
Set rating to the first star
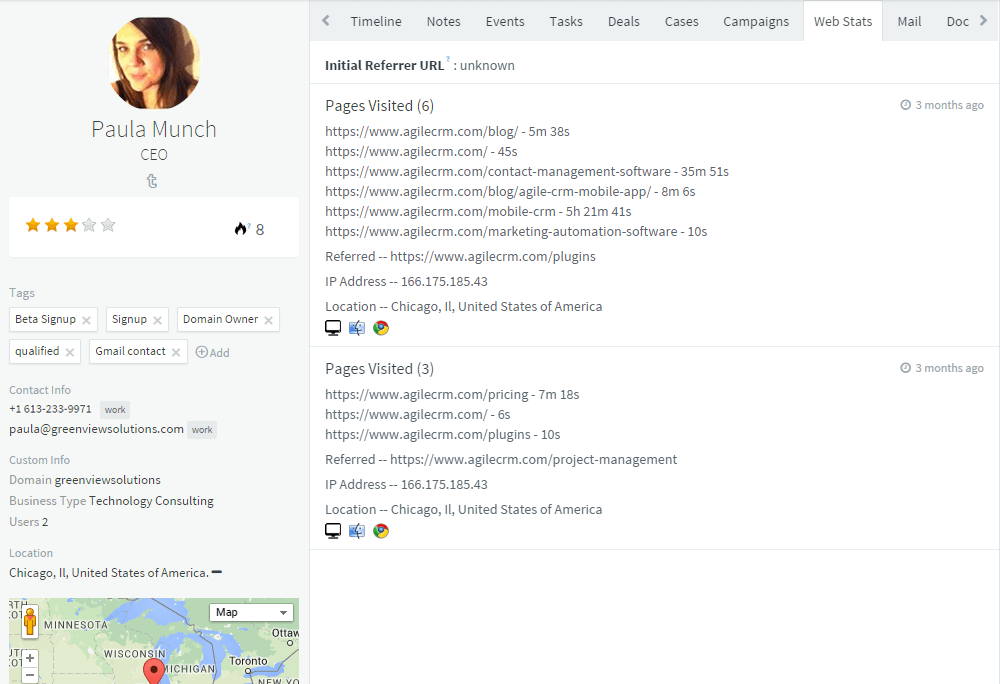[x=33, y=225]
